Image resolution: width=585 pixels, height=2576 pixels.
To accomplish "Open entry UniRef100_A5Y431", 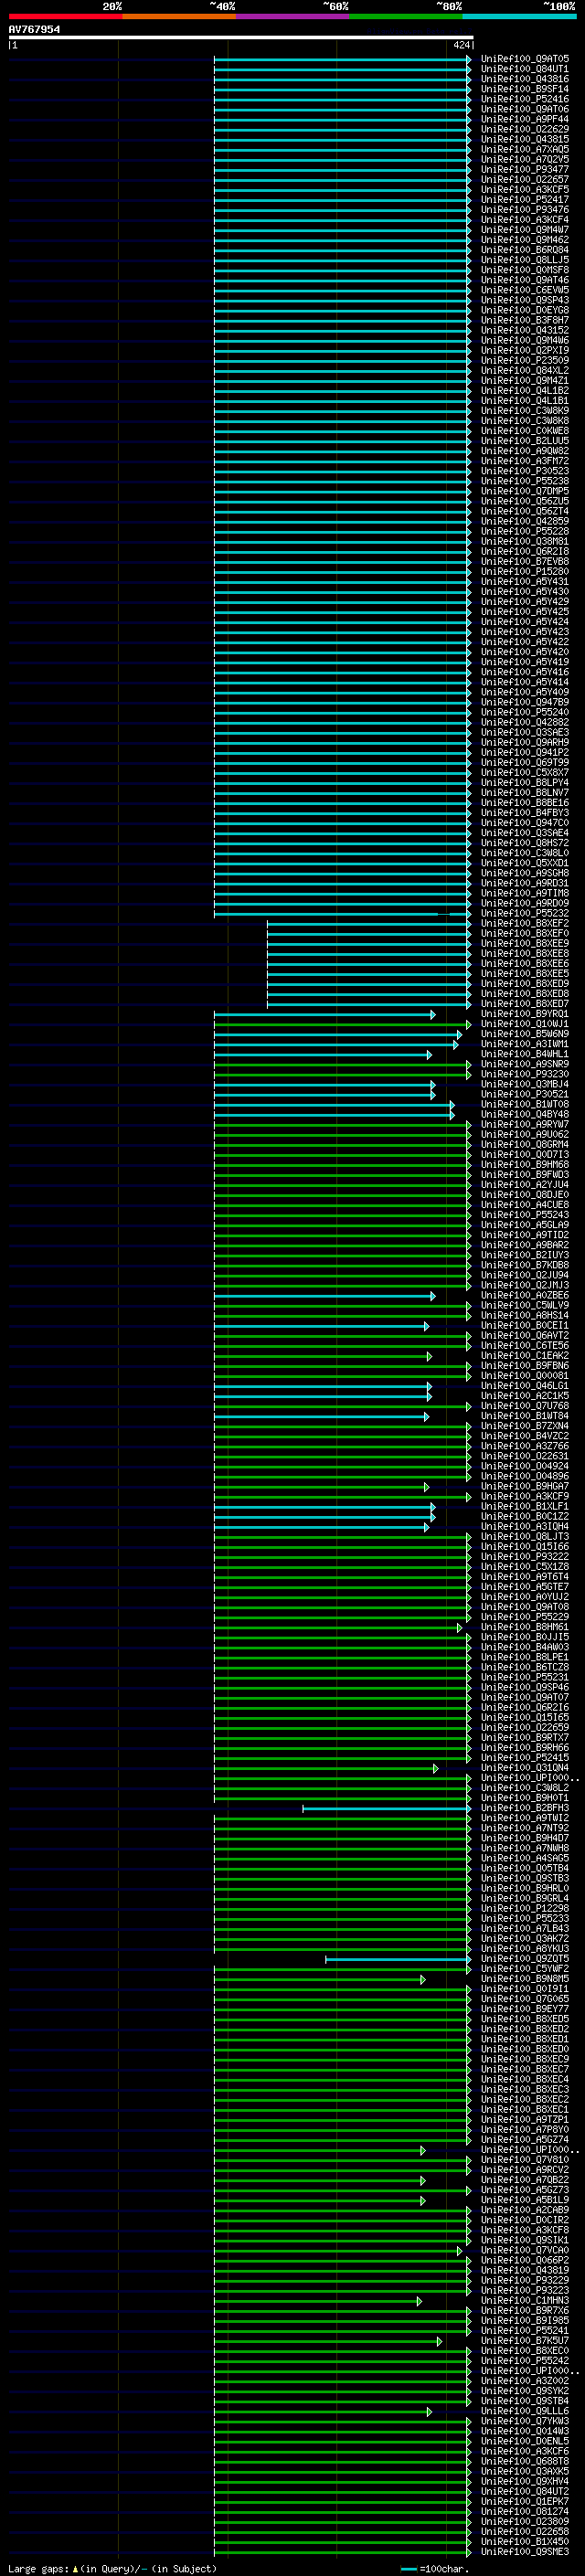I will (525, 582).
